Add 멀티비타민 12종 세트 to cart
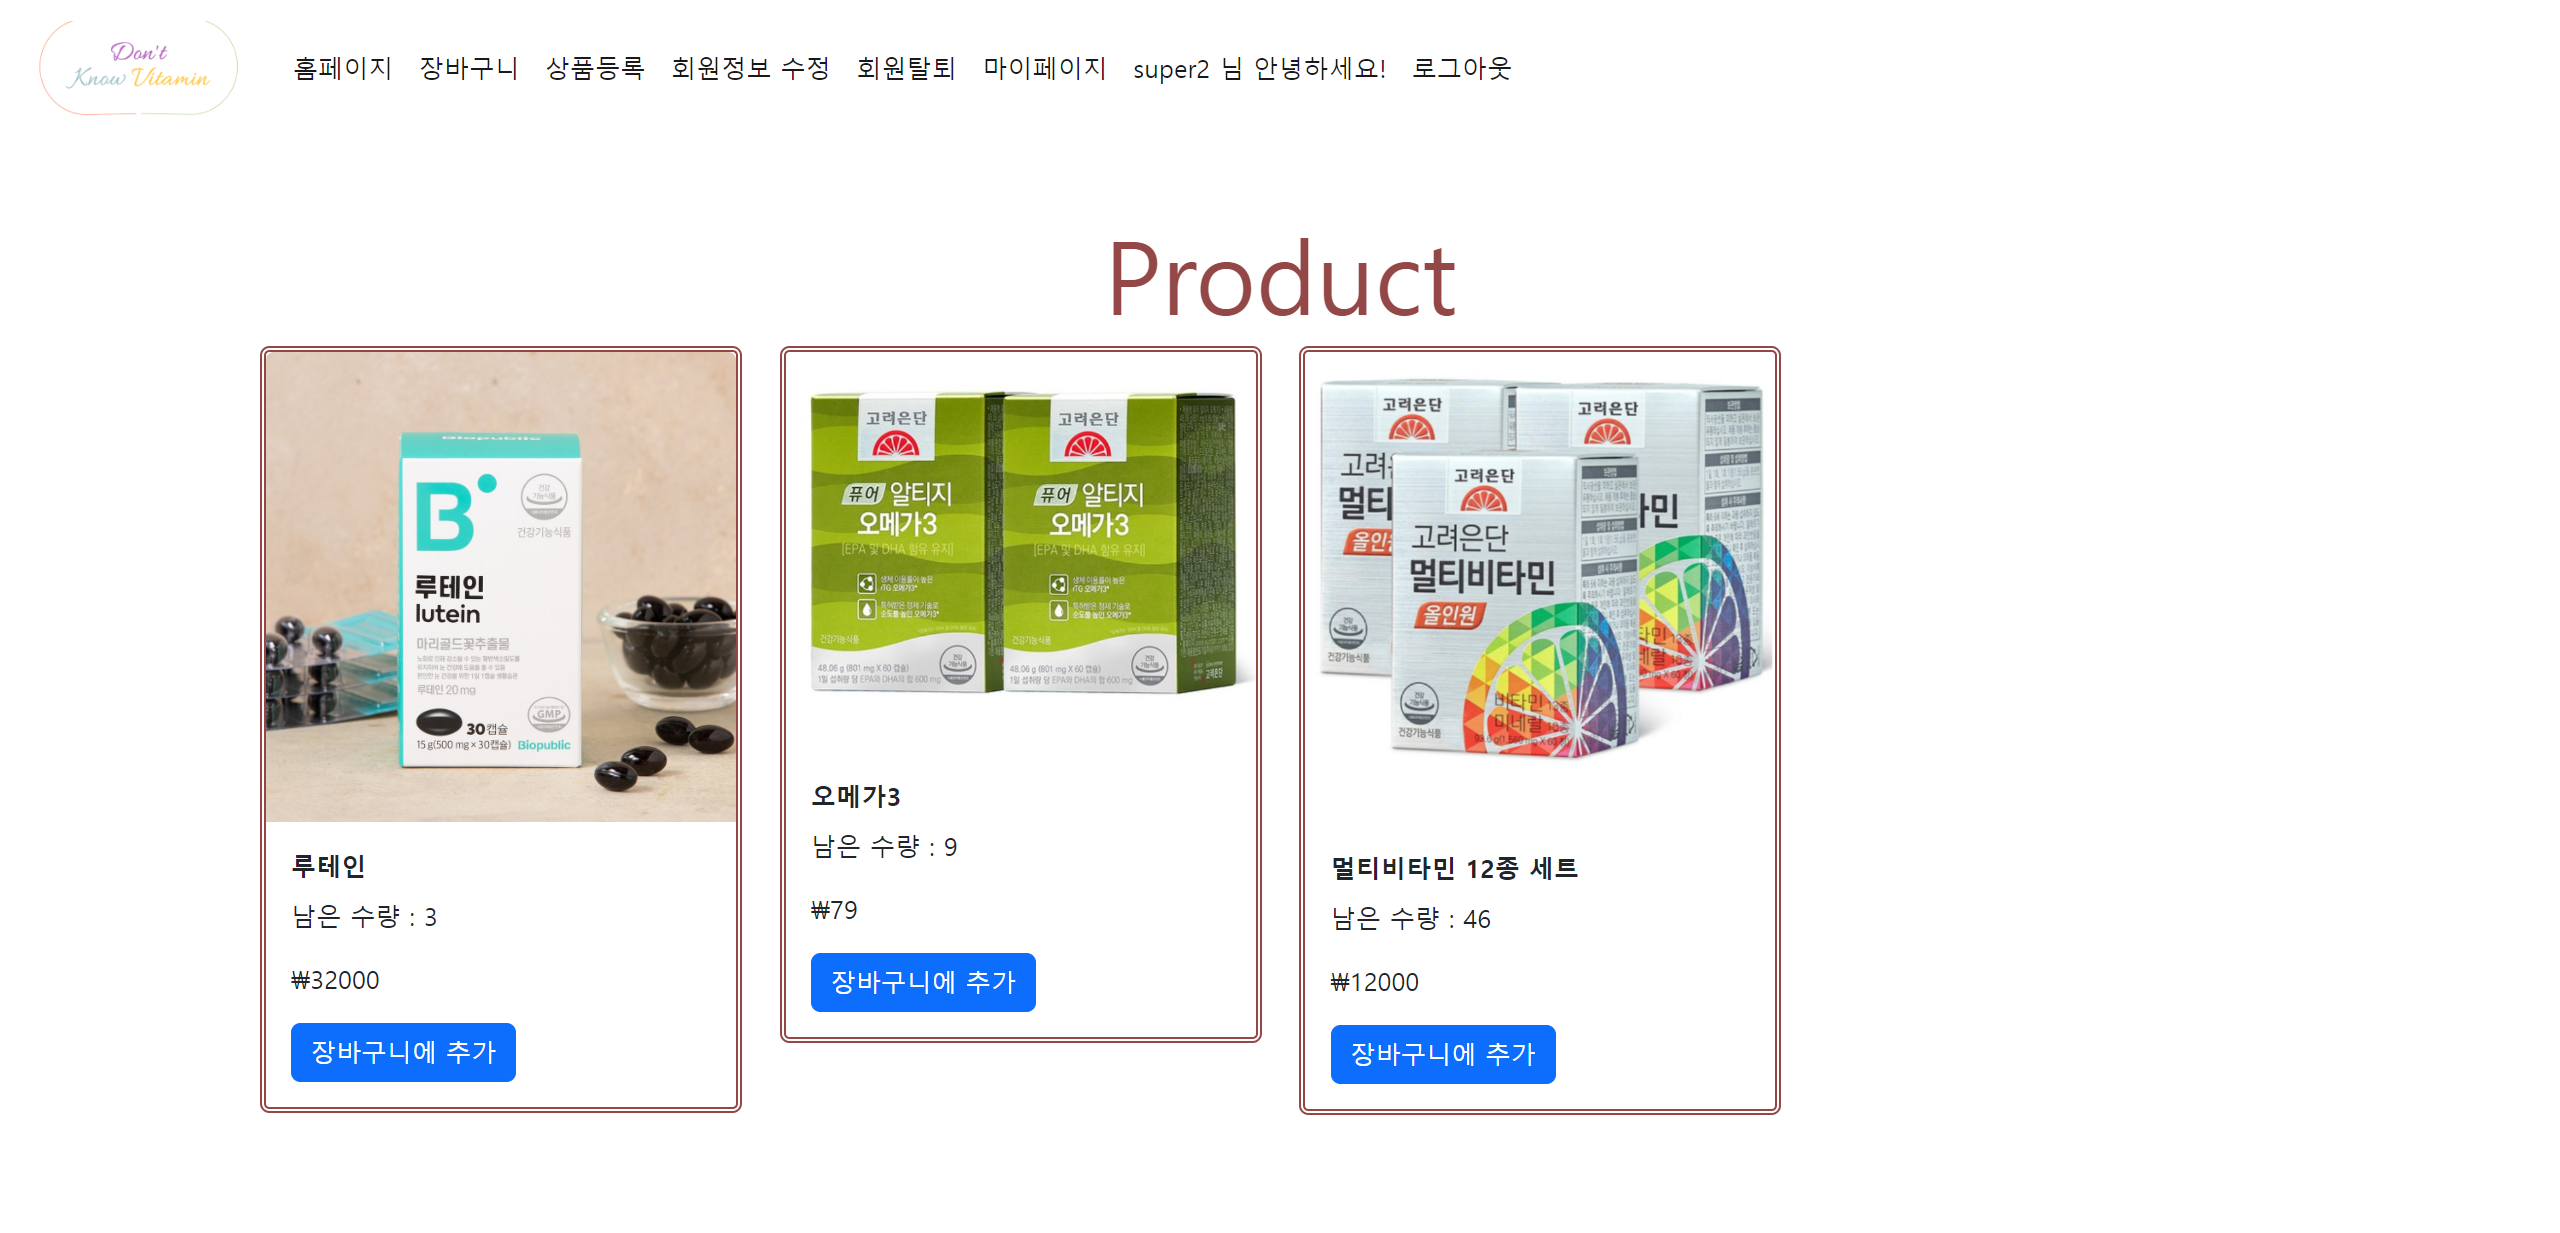This screenshot has width=2560, height=1233. (x=1443, y=1054)
